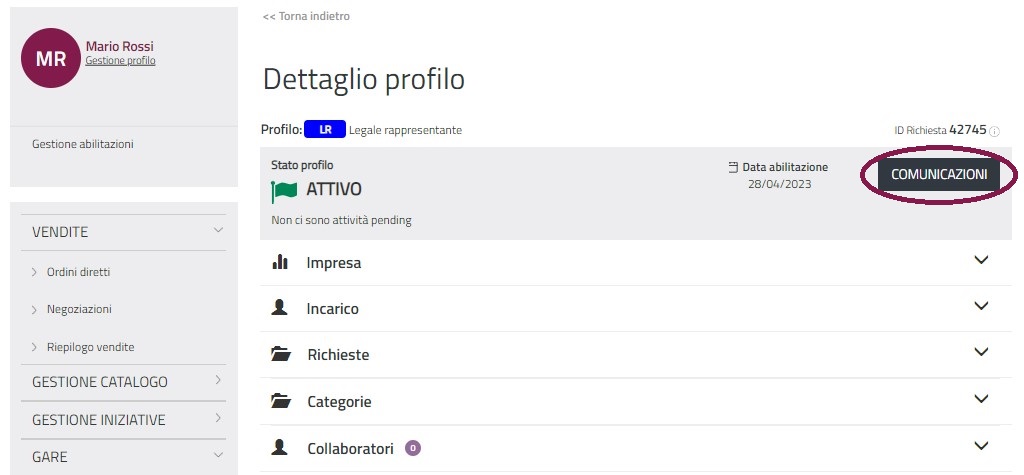Click the calendar icon near Data abilitazione
The image size is (1024, 475).
pos(733,167)
